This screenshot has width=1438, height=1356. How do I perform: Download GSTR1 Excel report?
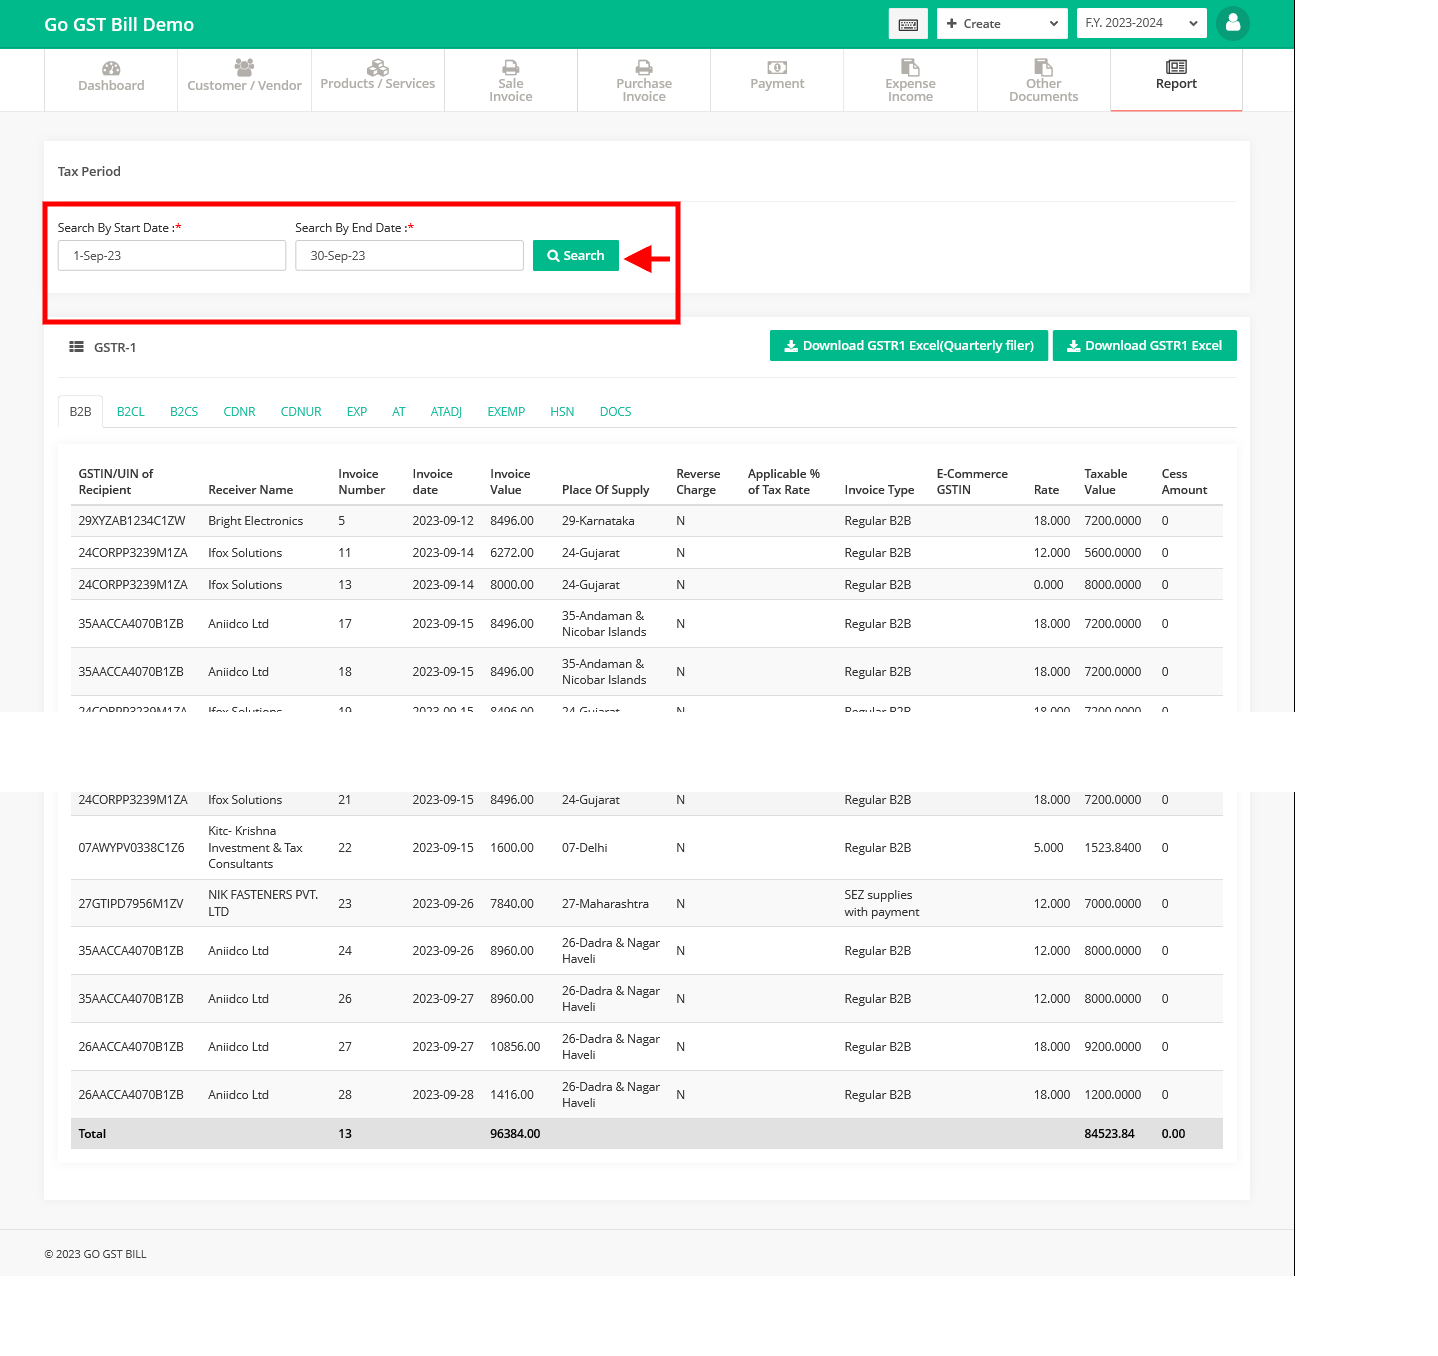(1144, 345)
